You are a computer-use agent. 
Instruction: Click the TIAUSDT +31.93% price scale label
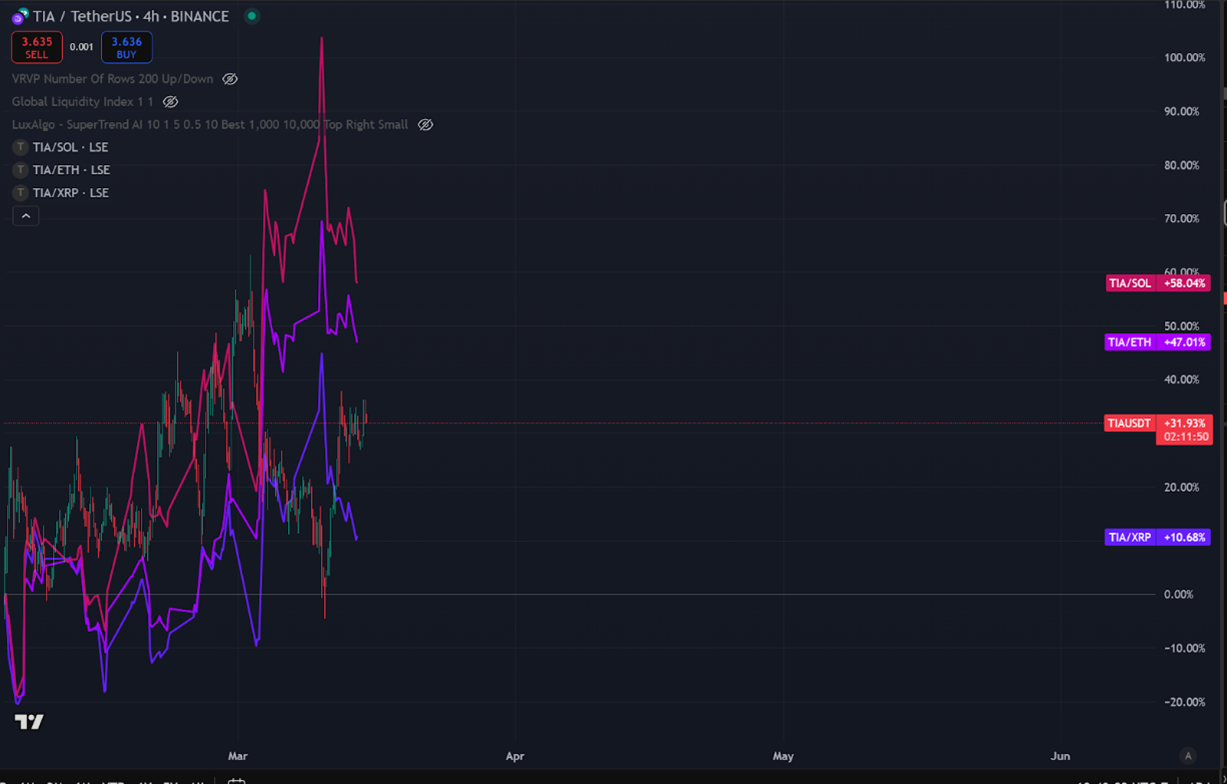point(1158,423)
